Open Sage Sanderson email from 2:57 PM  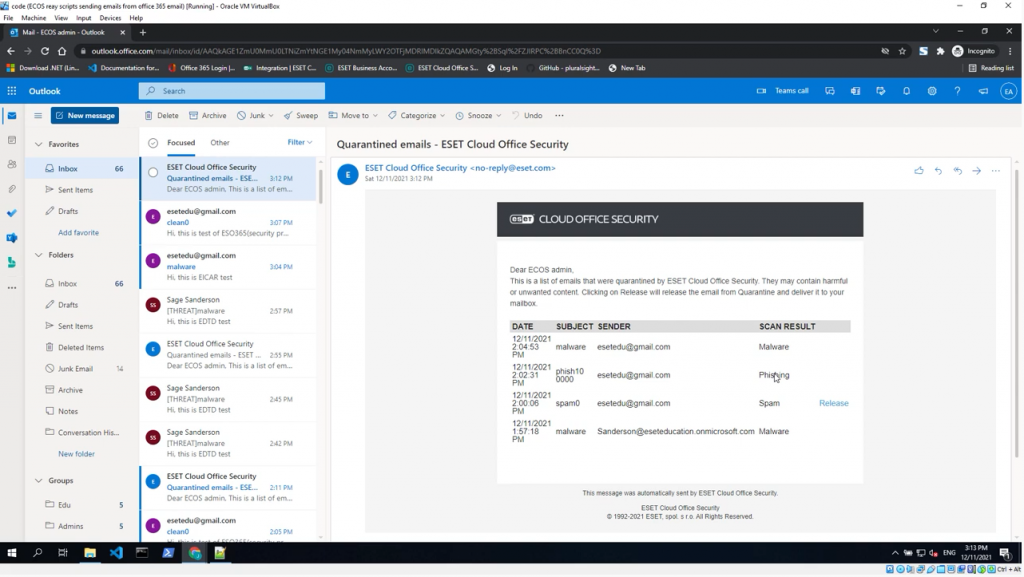pyautogui.click(x=229, y=311)
